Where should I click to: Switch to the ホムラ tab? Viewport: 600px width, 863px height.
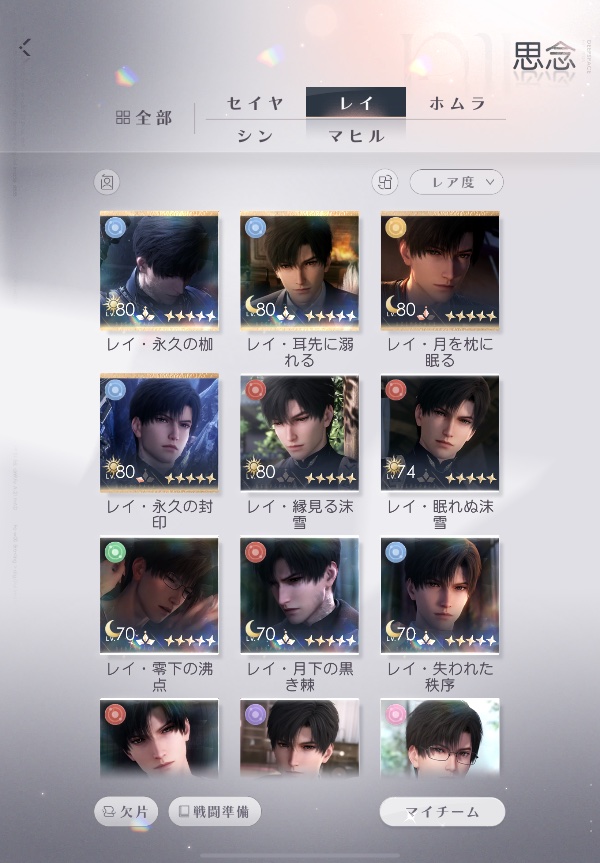coord(456,103)
